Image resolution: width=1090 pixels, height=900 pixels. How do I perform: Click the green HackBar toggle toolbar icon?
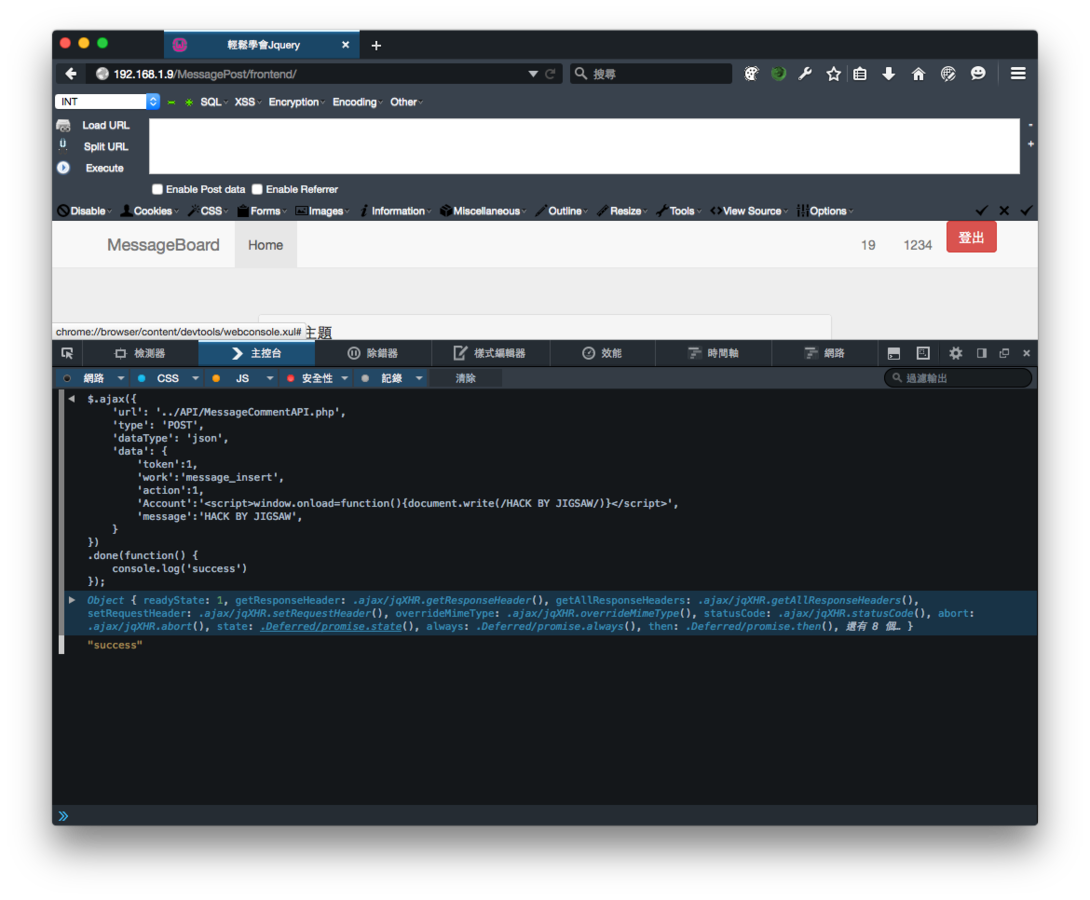click(x=779, y=74)
